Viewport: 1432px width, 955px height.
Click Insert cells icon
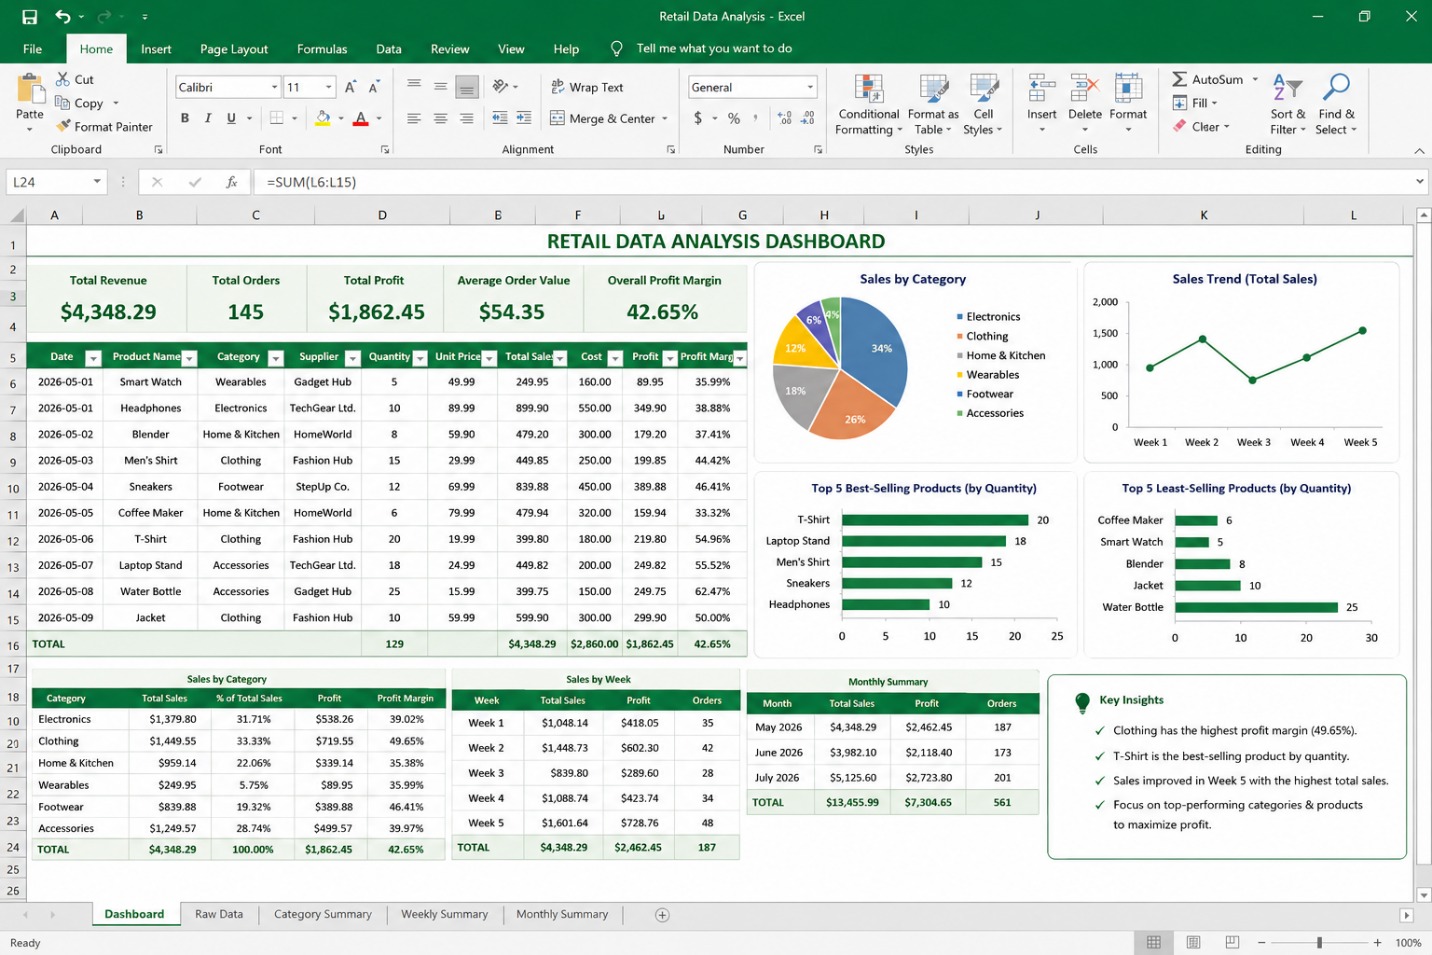pos(1041,88)
